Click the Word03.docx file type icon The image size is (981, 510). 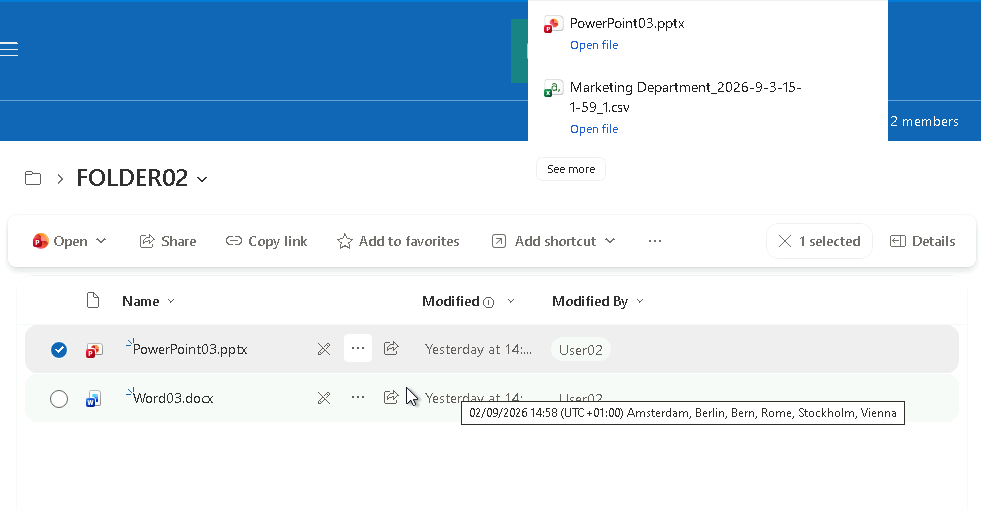point(94,399)
